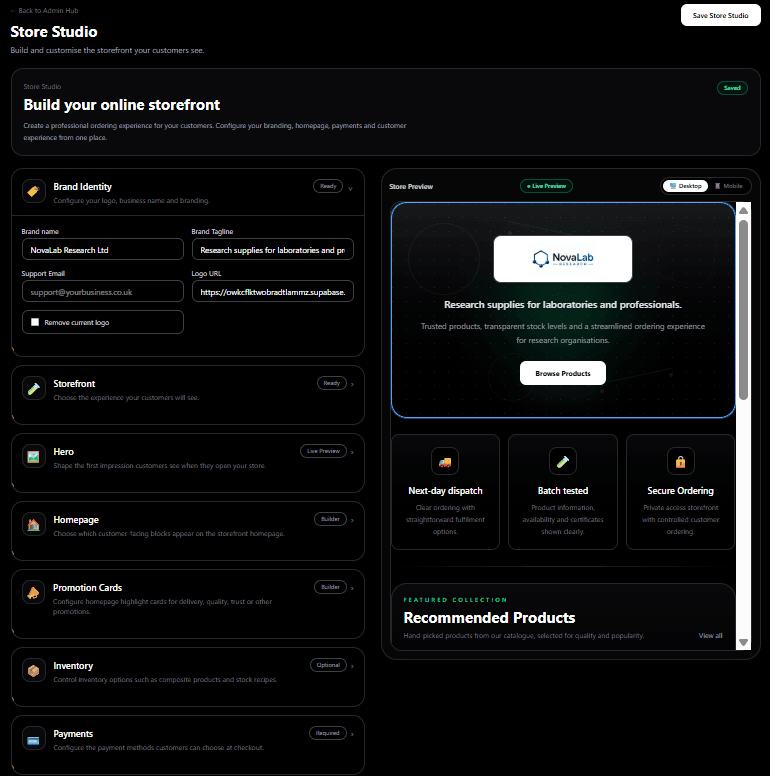
Task: Click the Ready badge on Storefront
Action: coord(332,383)
